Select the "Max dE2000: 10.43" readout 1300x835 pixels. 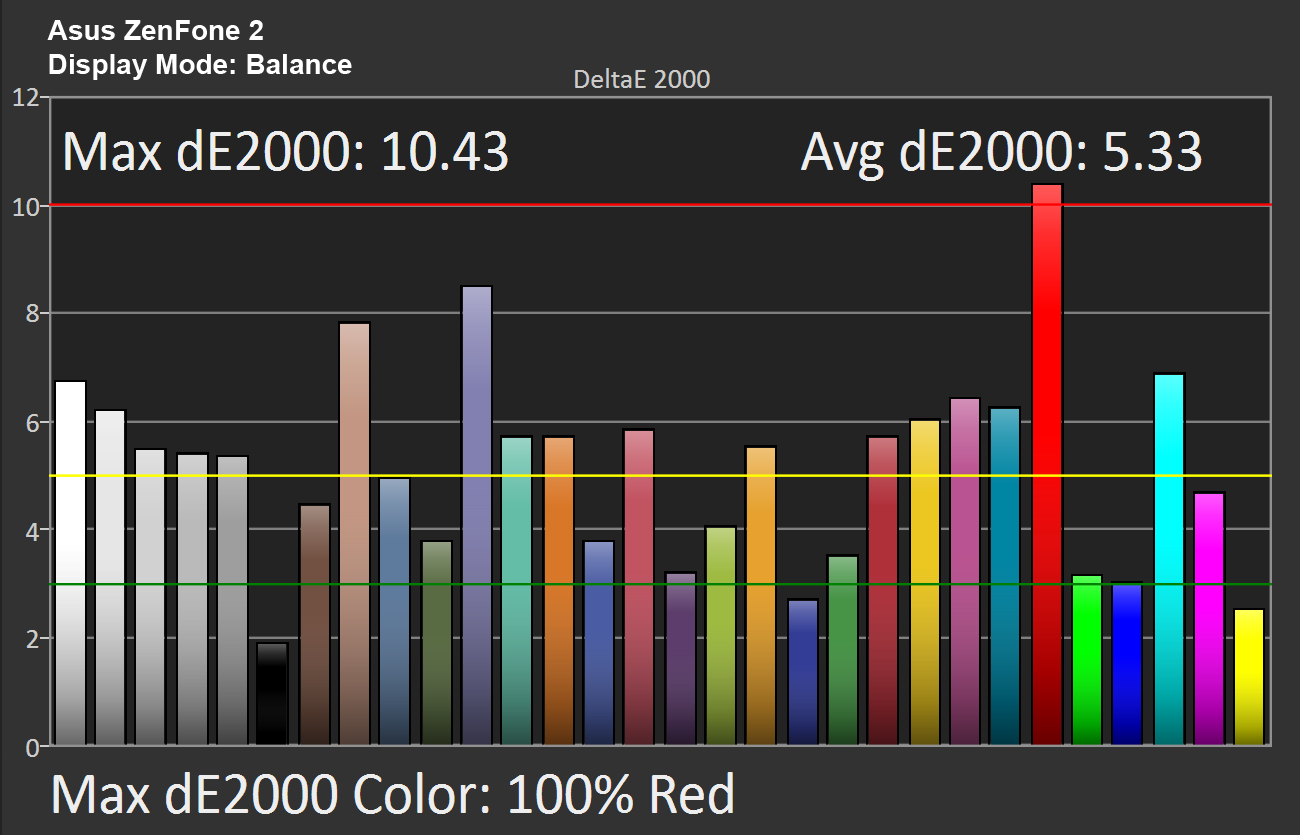coord(286,153)
